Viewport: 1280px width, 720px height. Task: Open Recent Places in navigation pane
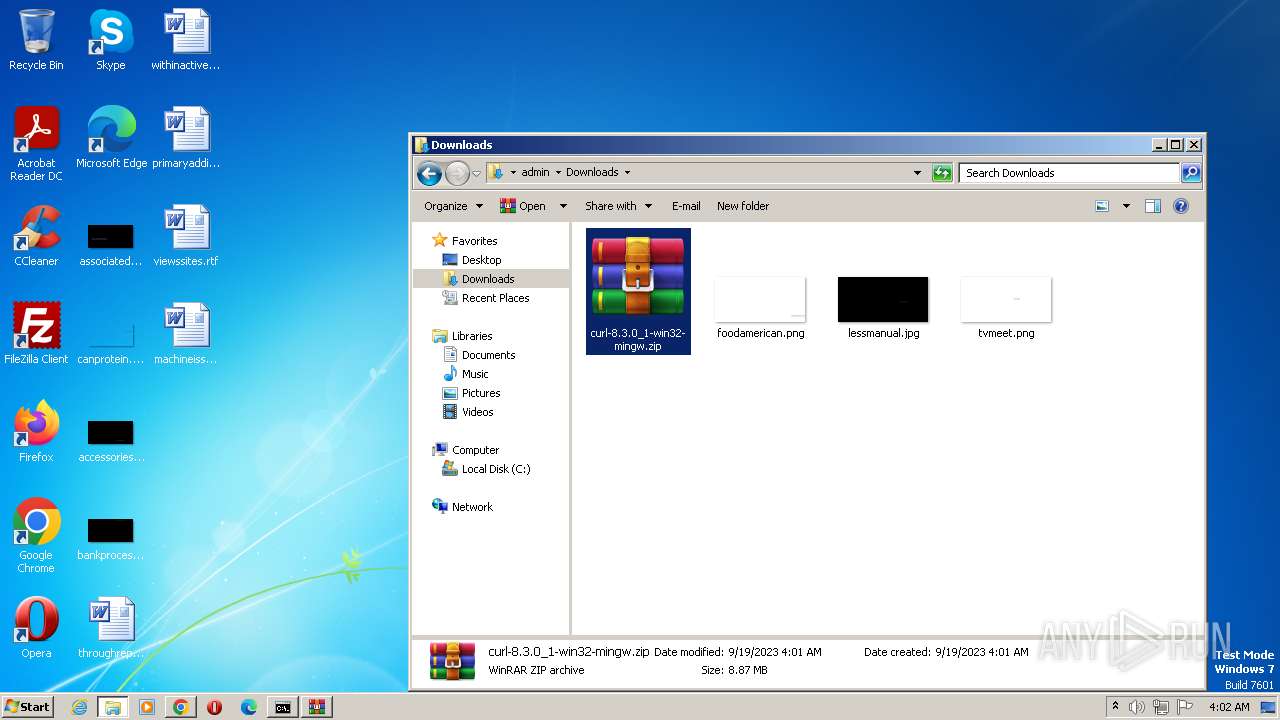pos(495,298)
